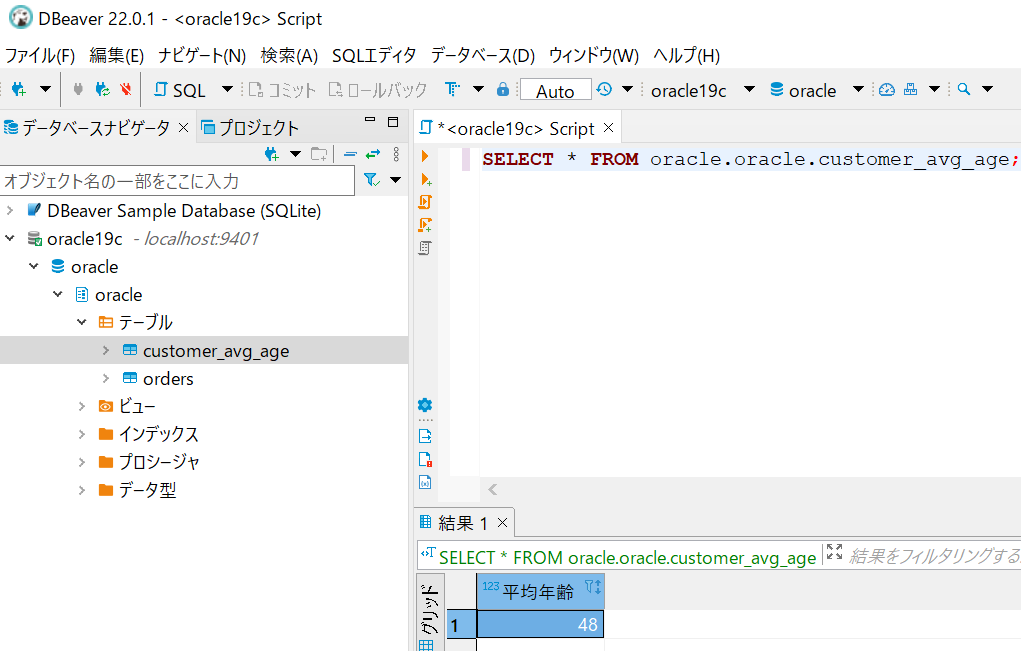Viewport: 1021px width, 651px height.
Task: Click the transaction log clock icon
Action: 604,89
